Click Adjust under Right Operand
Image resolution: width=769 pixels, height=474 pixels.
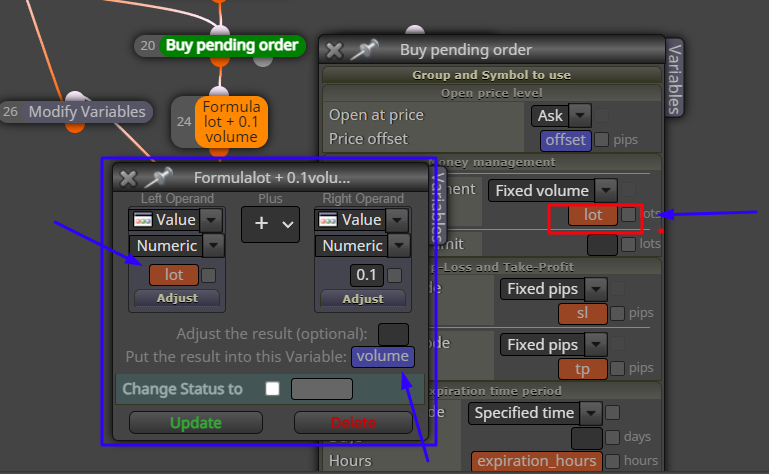tap(363, 298)
